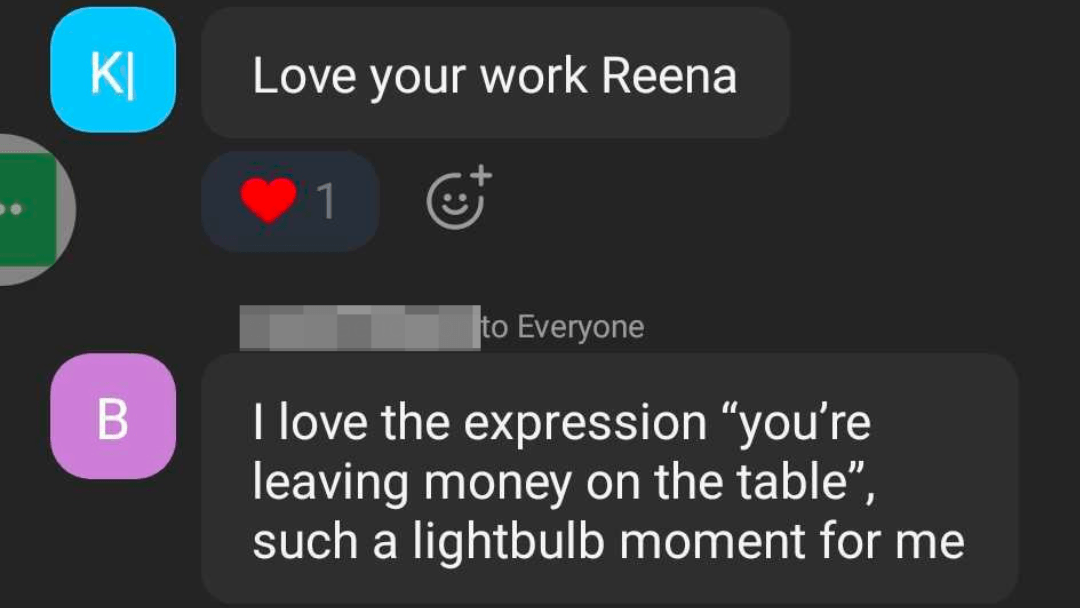Click the phrase "lightbulb moment for me"
Viewport: 1080px width, 608px height.
coord(689,541)
